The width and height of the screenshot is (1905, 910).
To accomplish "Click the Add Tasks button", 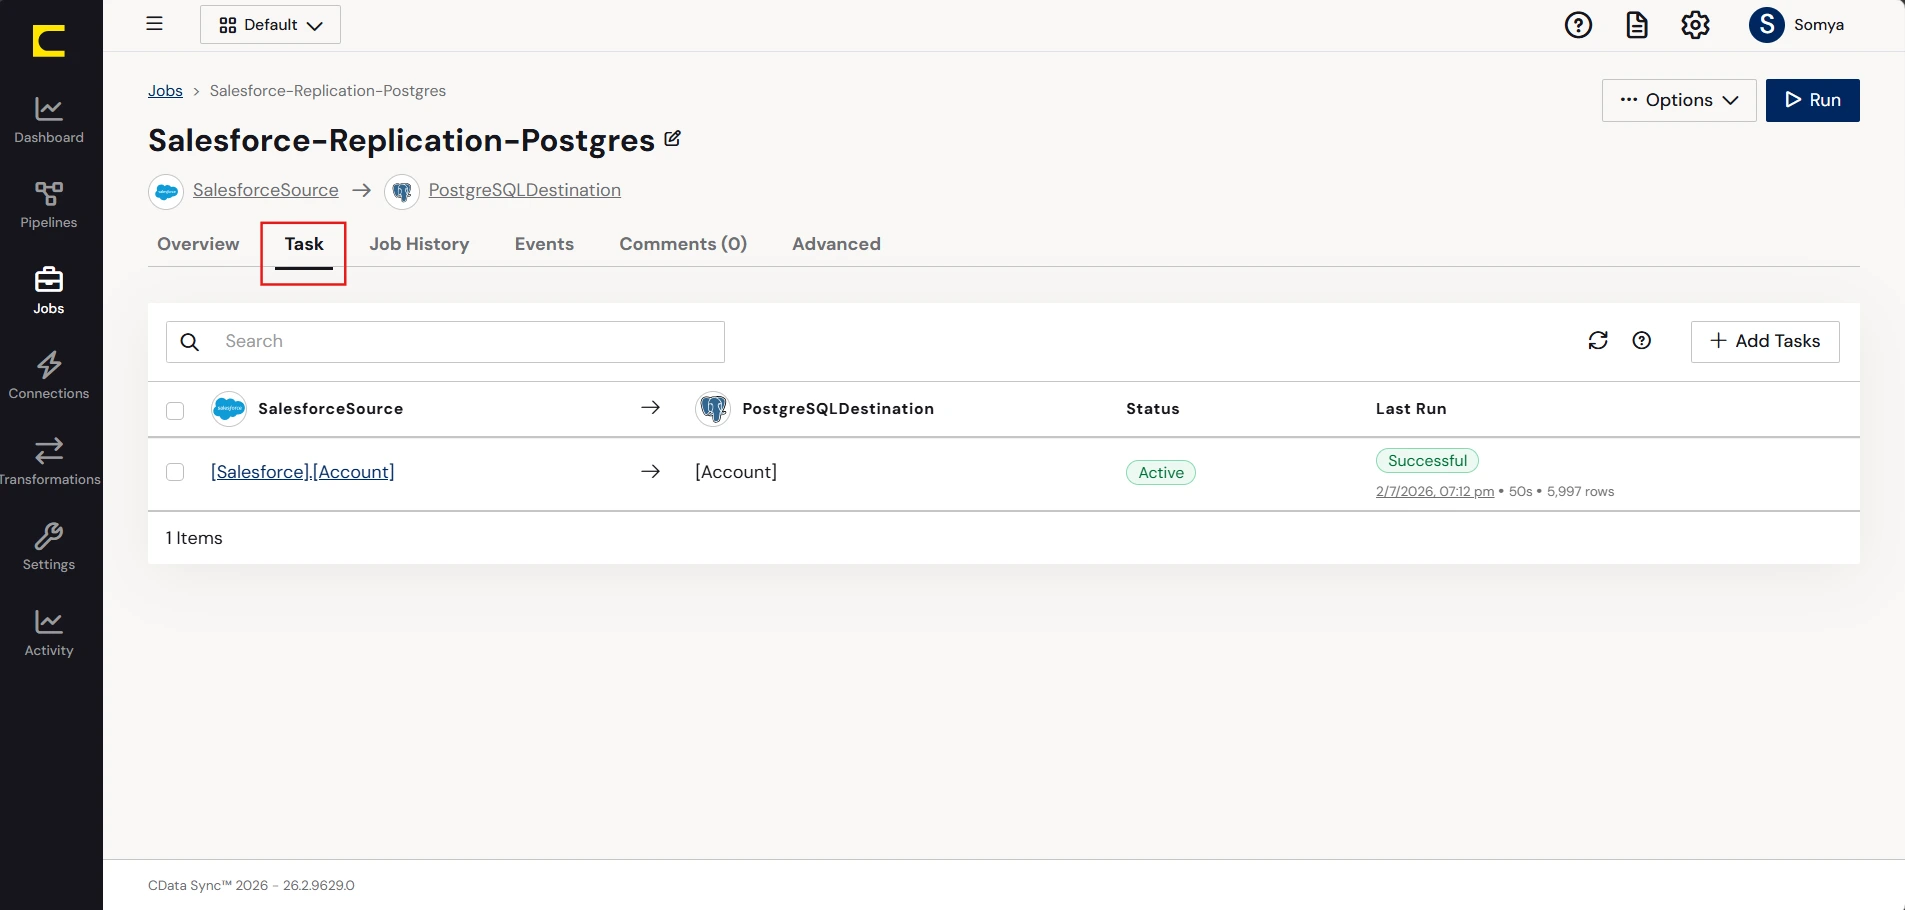I will [1765, 341].
